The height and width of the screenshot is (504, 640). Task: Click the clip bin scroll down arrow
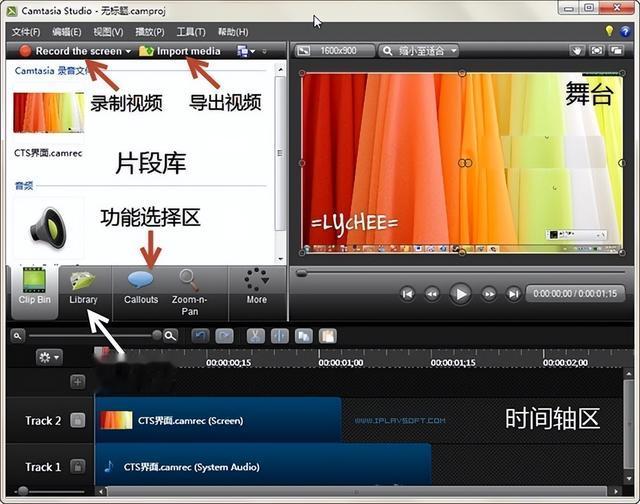(280, 259)
